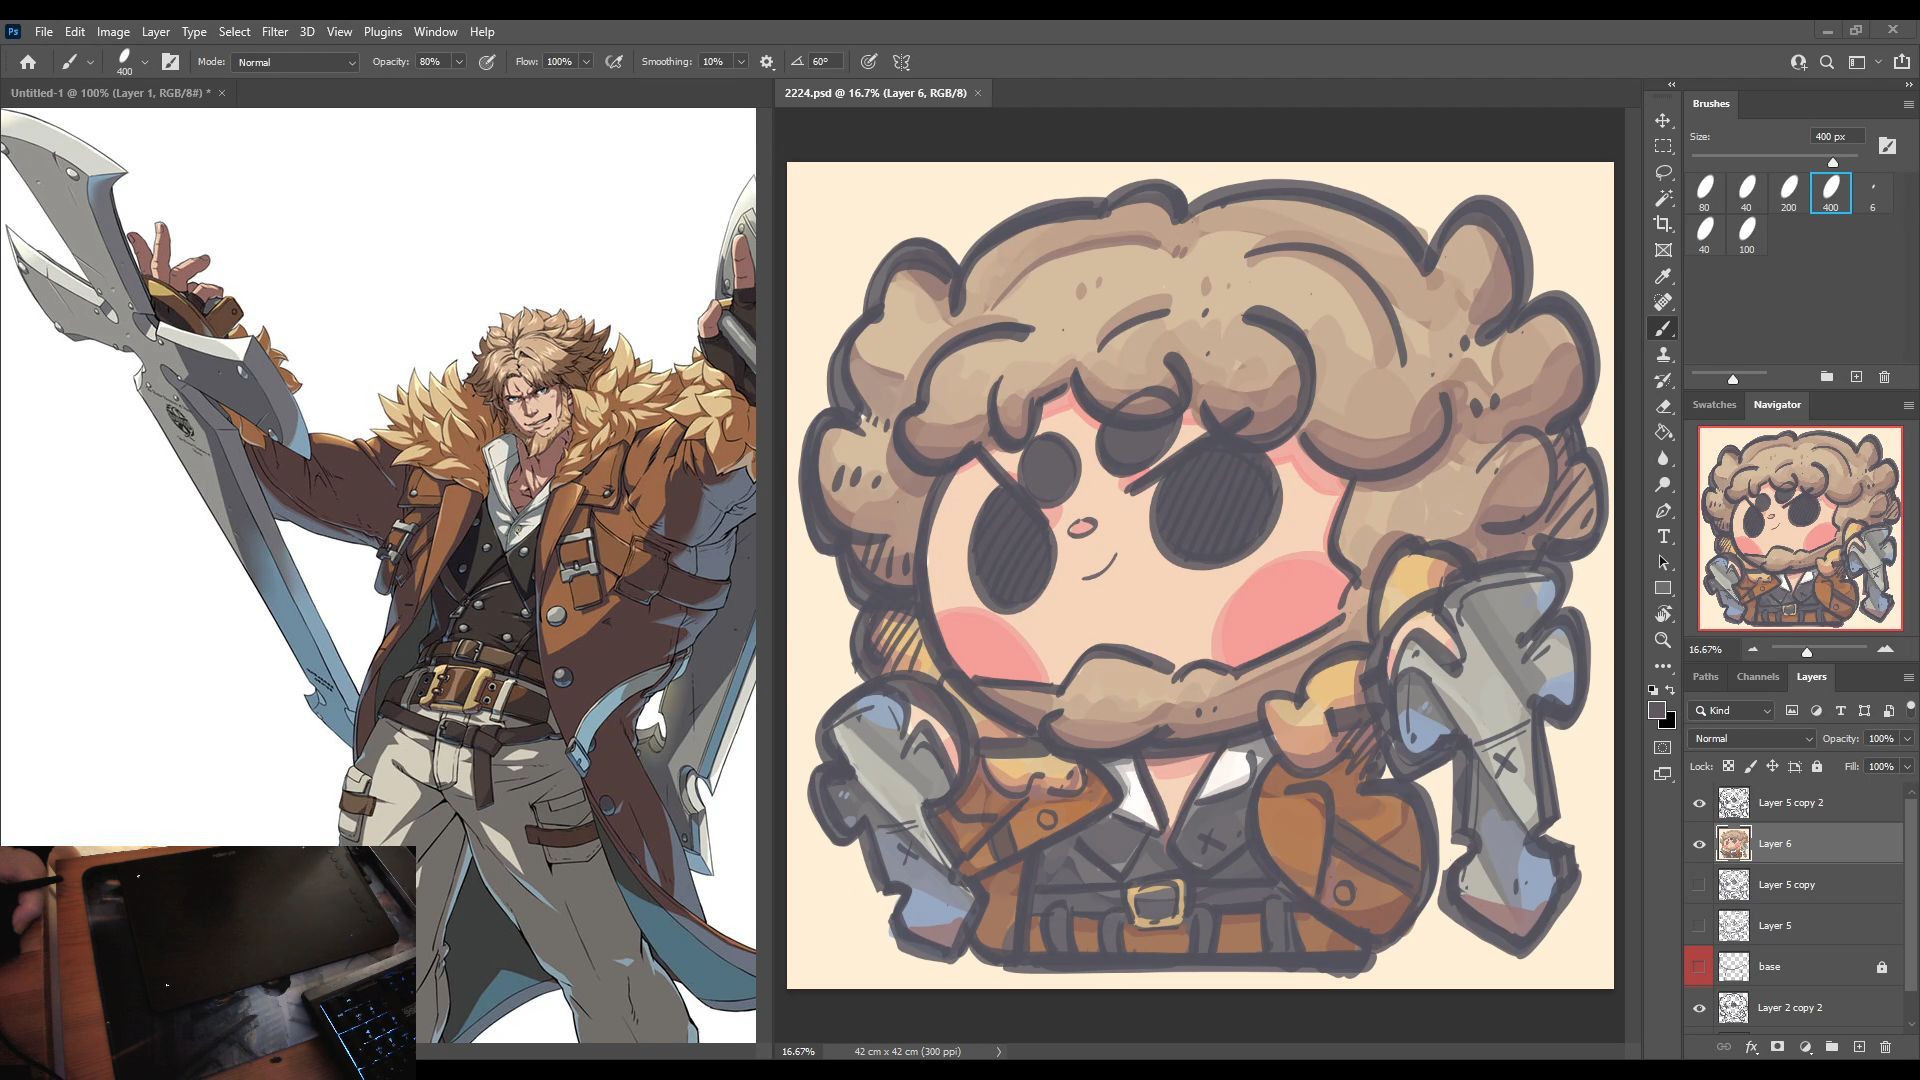1920x1080 pixels.
Task: Open smoothing options gear
Action: pyautogui.click(x=767, y=62)
